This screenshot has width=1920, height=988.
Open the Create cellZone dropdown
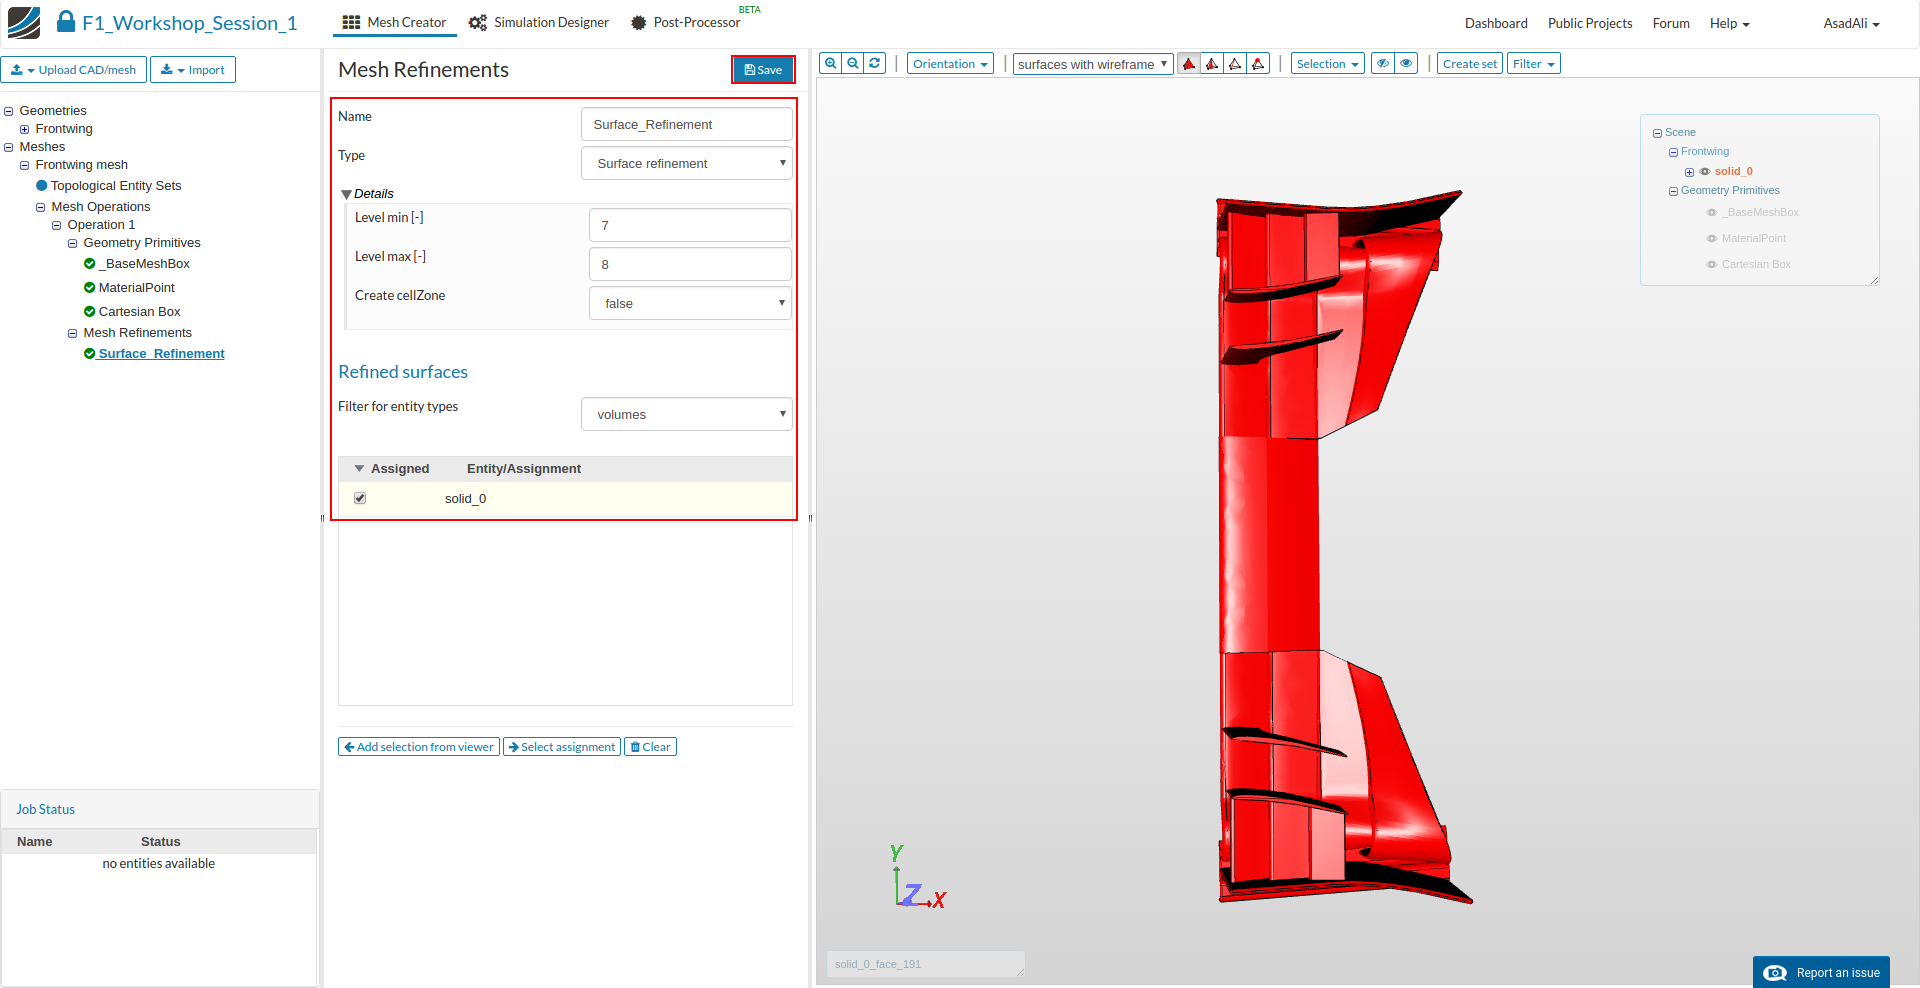(x=690, y=303)
